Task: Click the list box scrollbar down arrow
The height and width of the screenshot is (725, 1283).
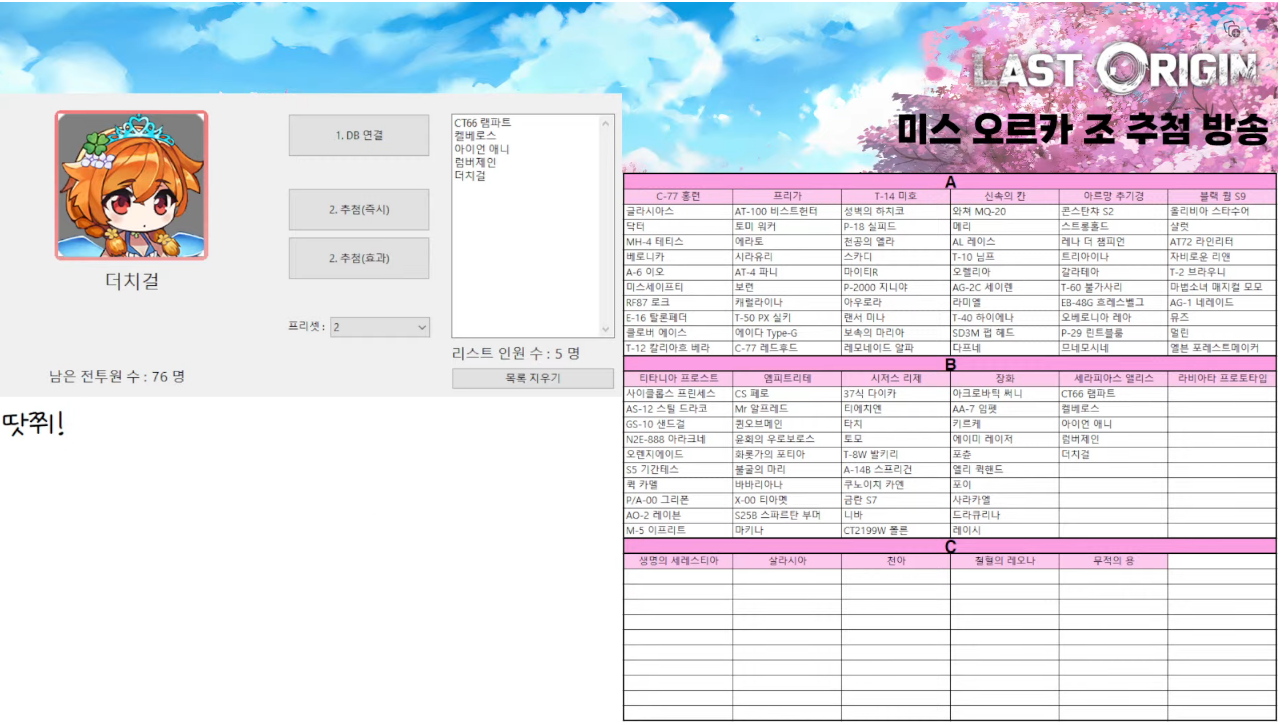Action: (x=606, y=329)
